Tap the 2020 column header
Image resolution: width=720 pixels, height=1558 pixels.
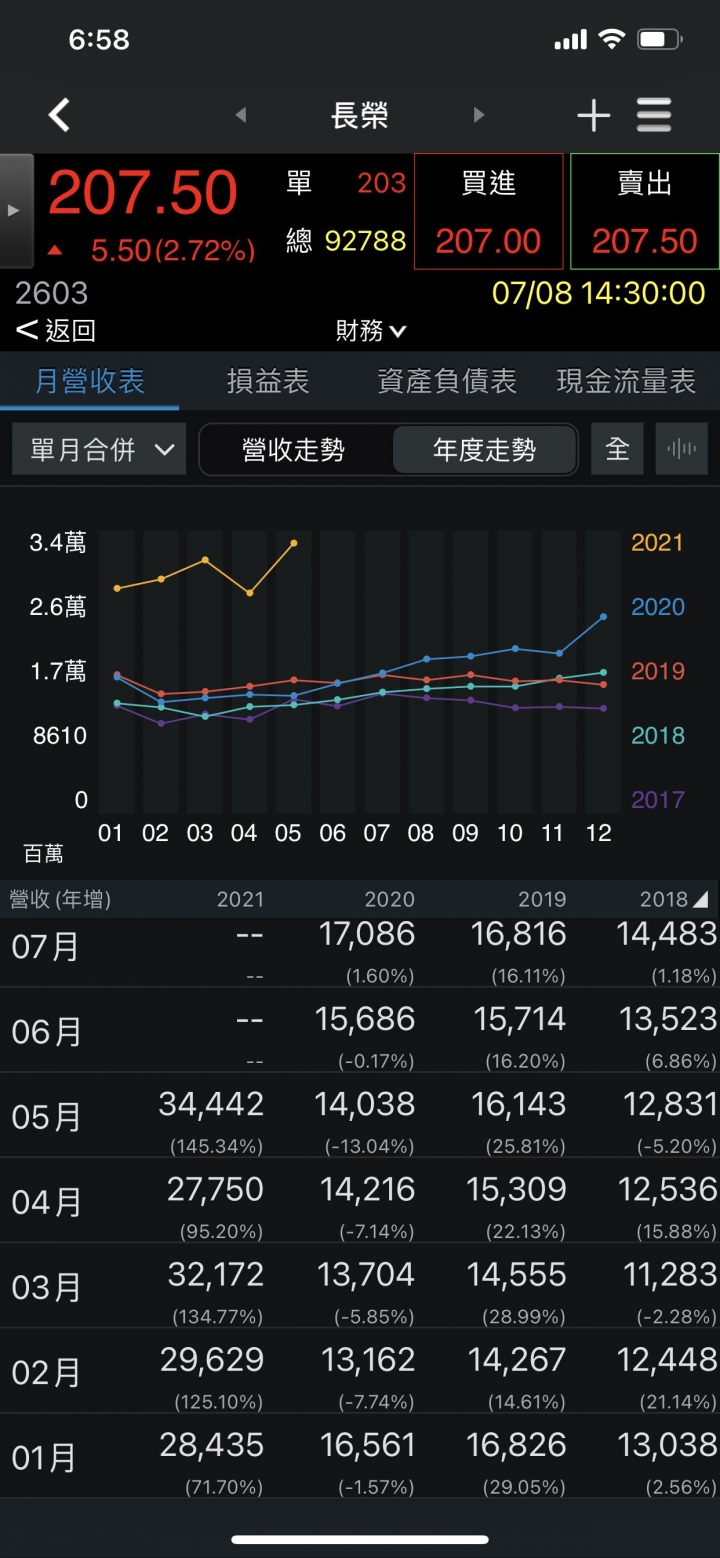click(x=390, y=899)
